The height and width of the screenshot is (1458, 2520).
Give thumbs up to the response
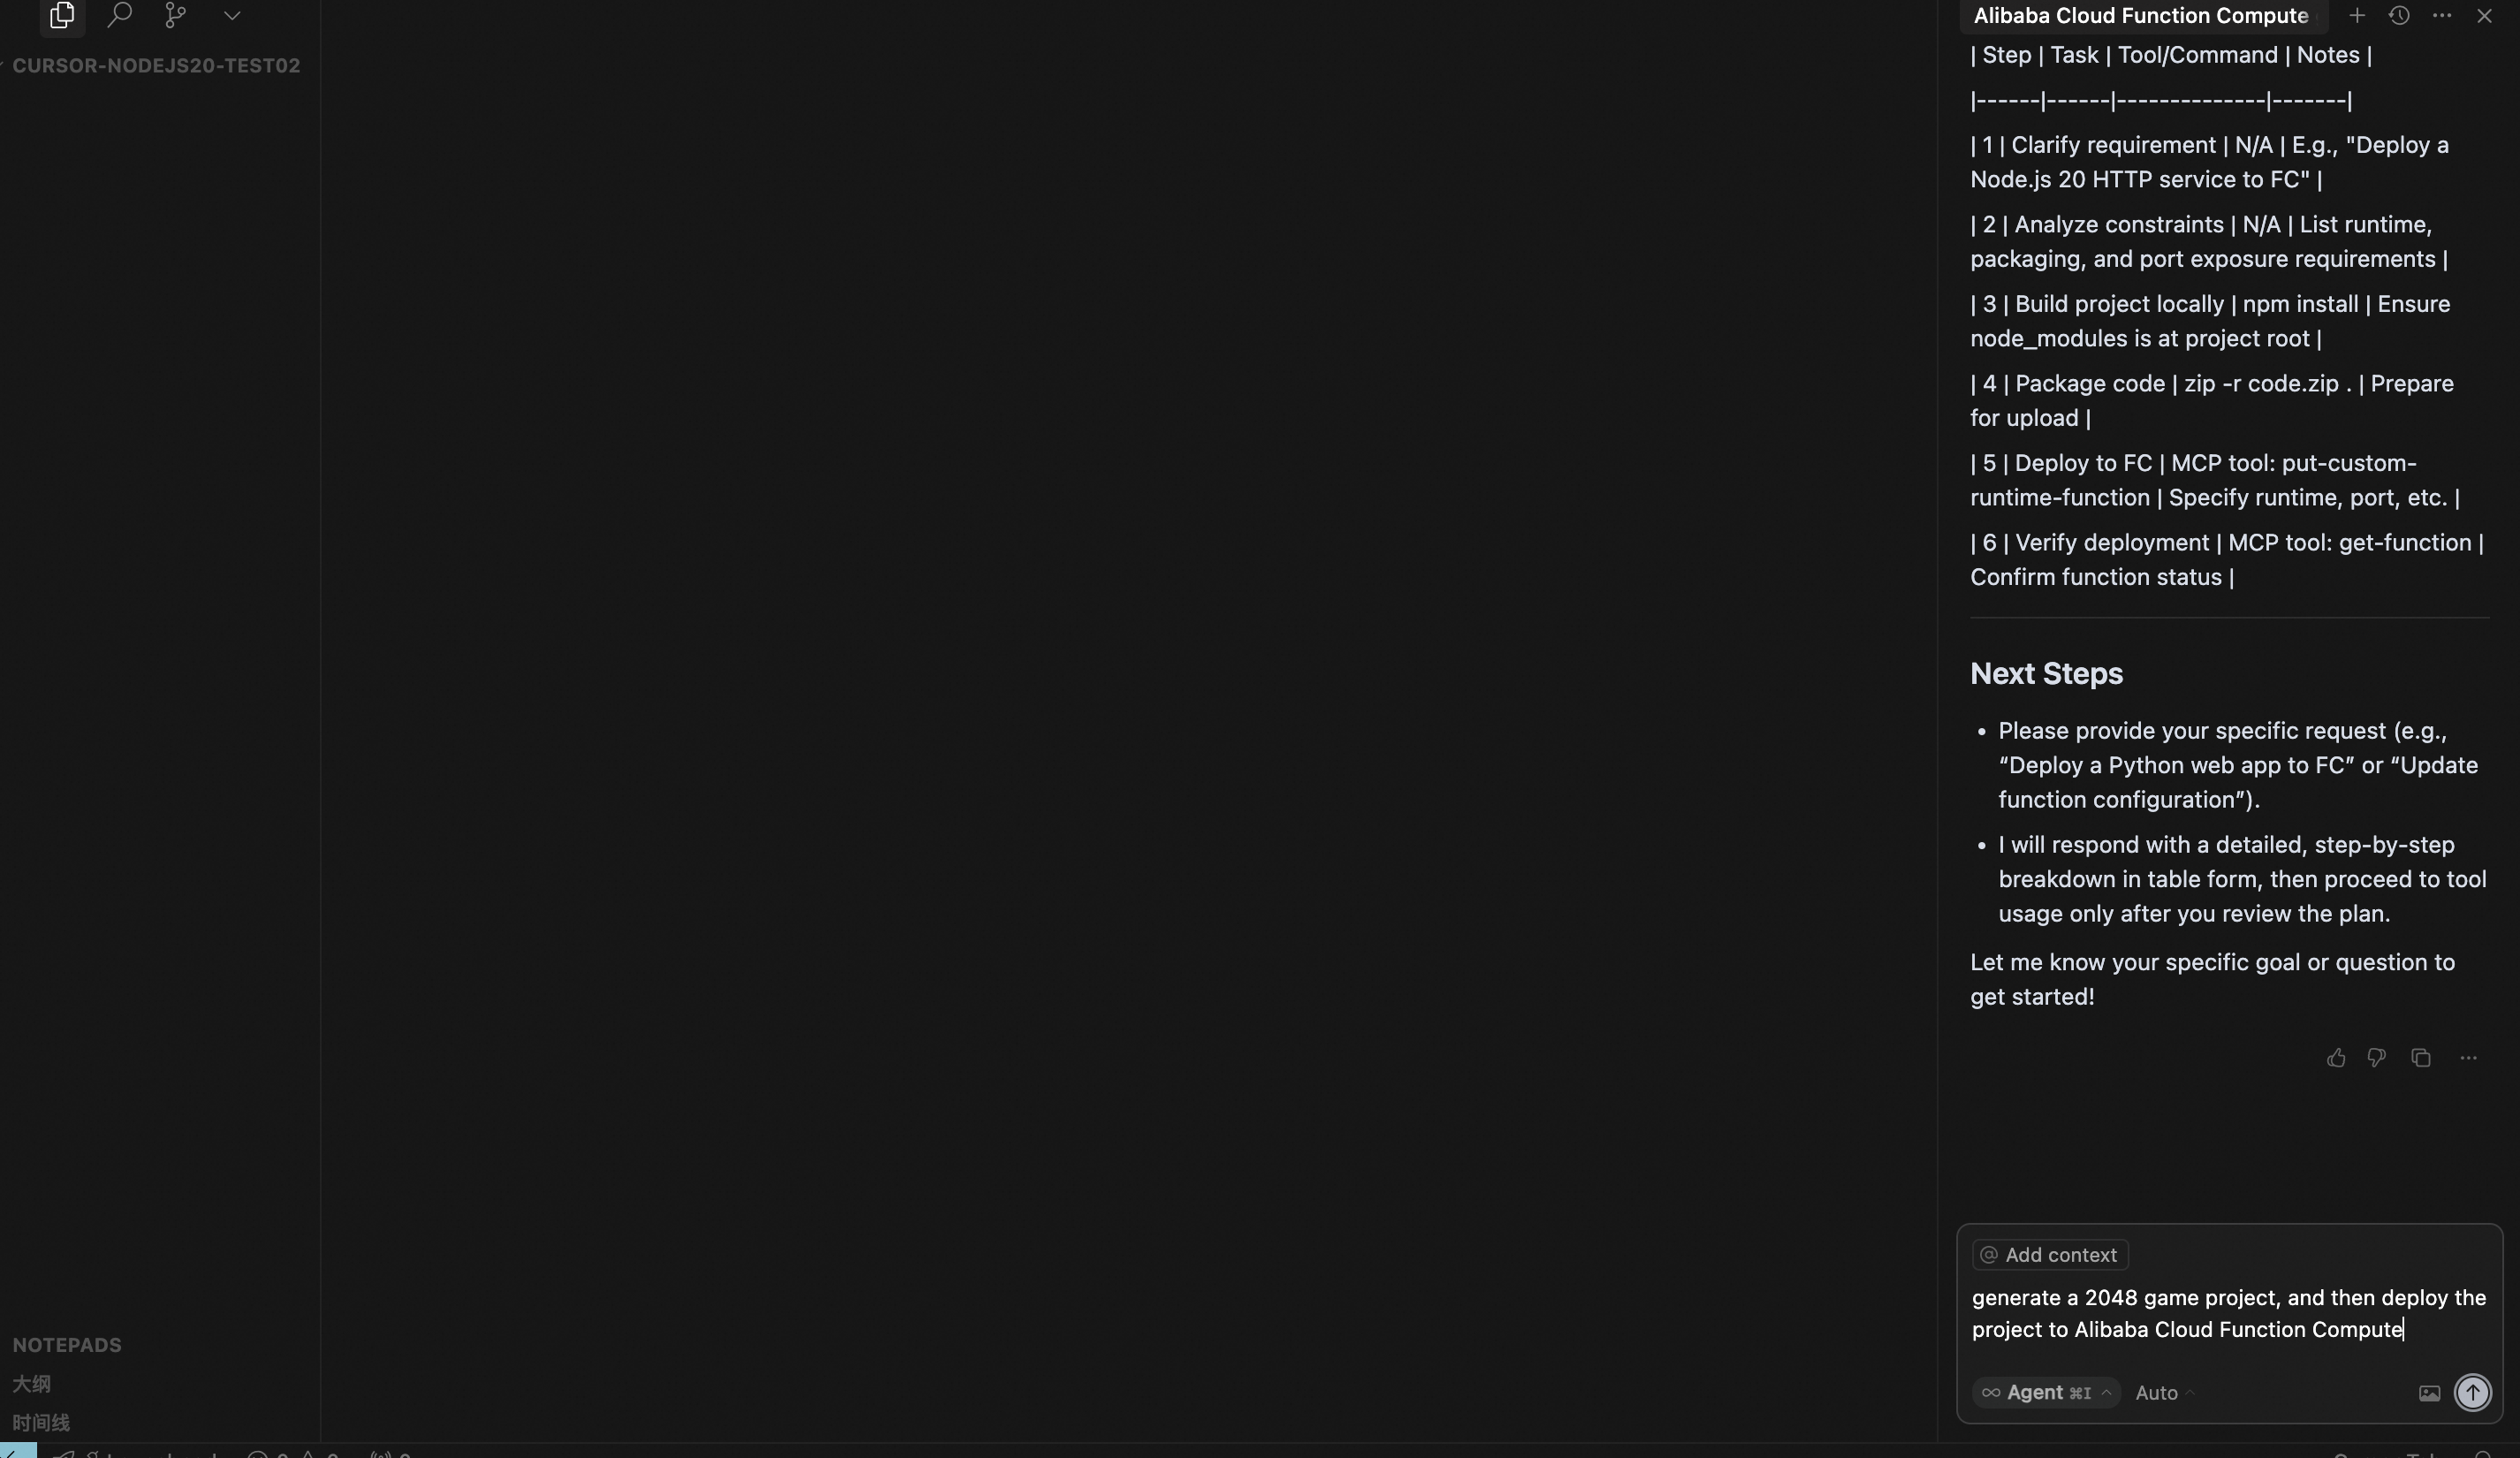click(2336, 1058)
